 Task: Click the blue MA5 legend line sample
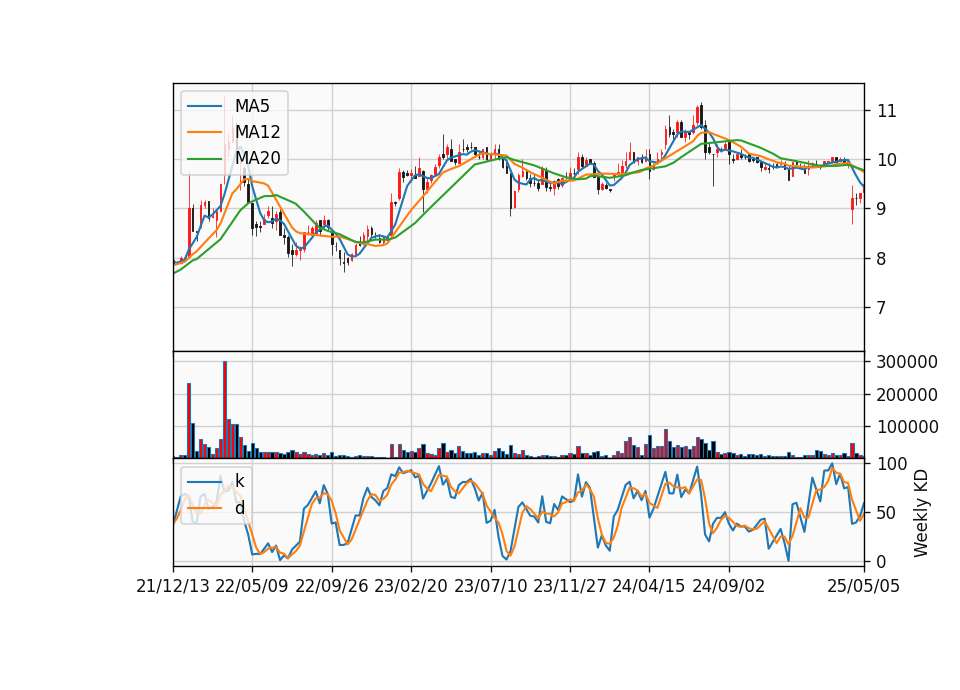(204, 107)
